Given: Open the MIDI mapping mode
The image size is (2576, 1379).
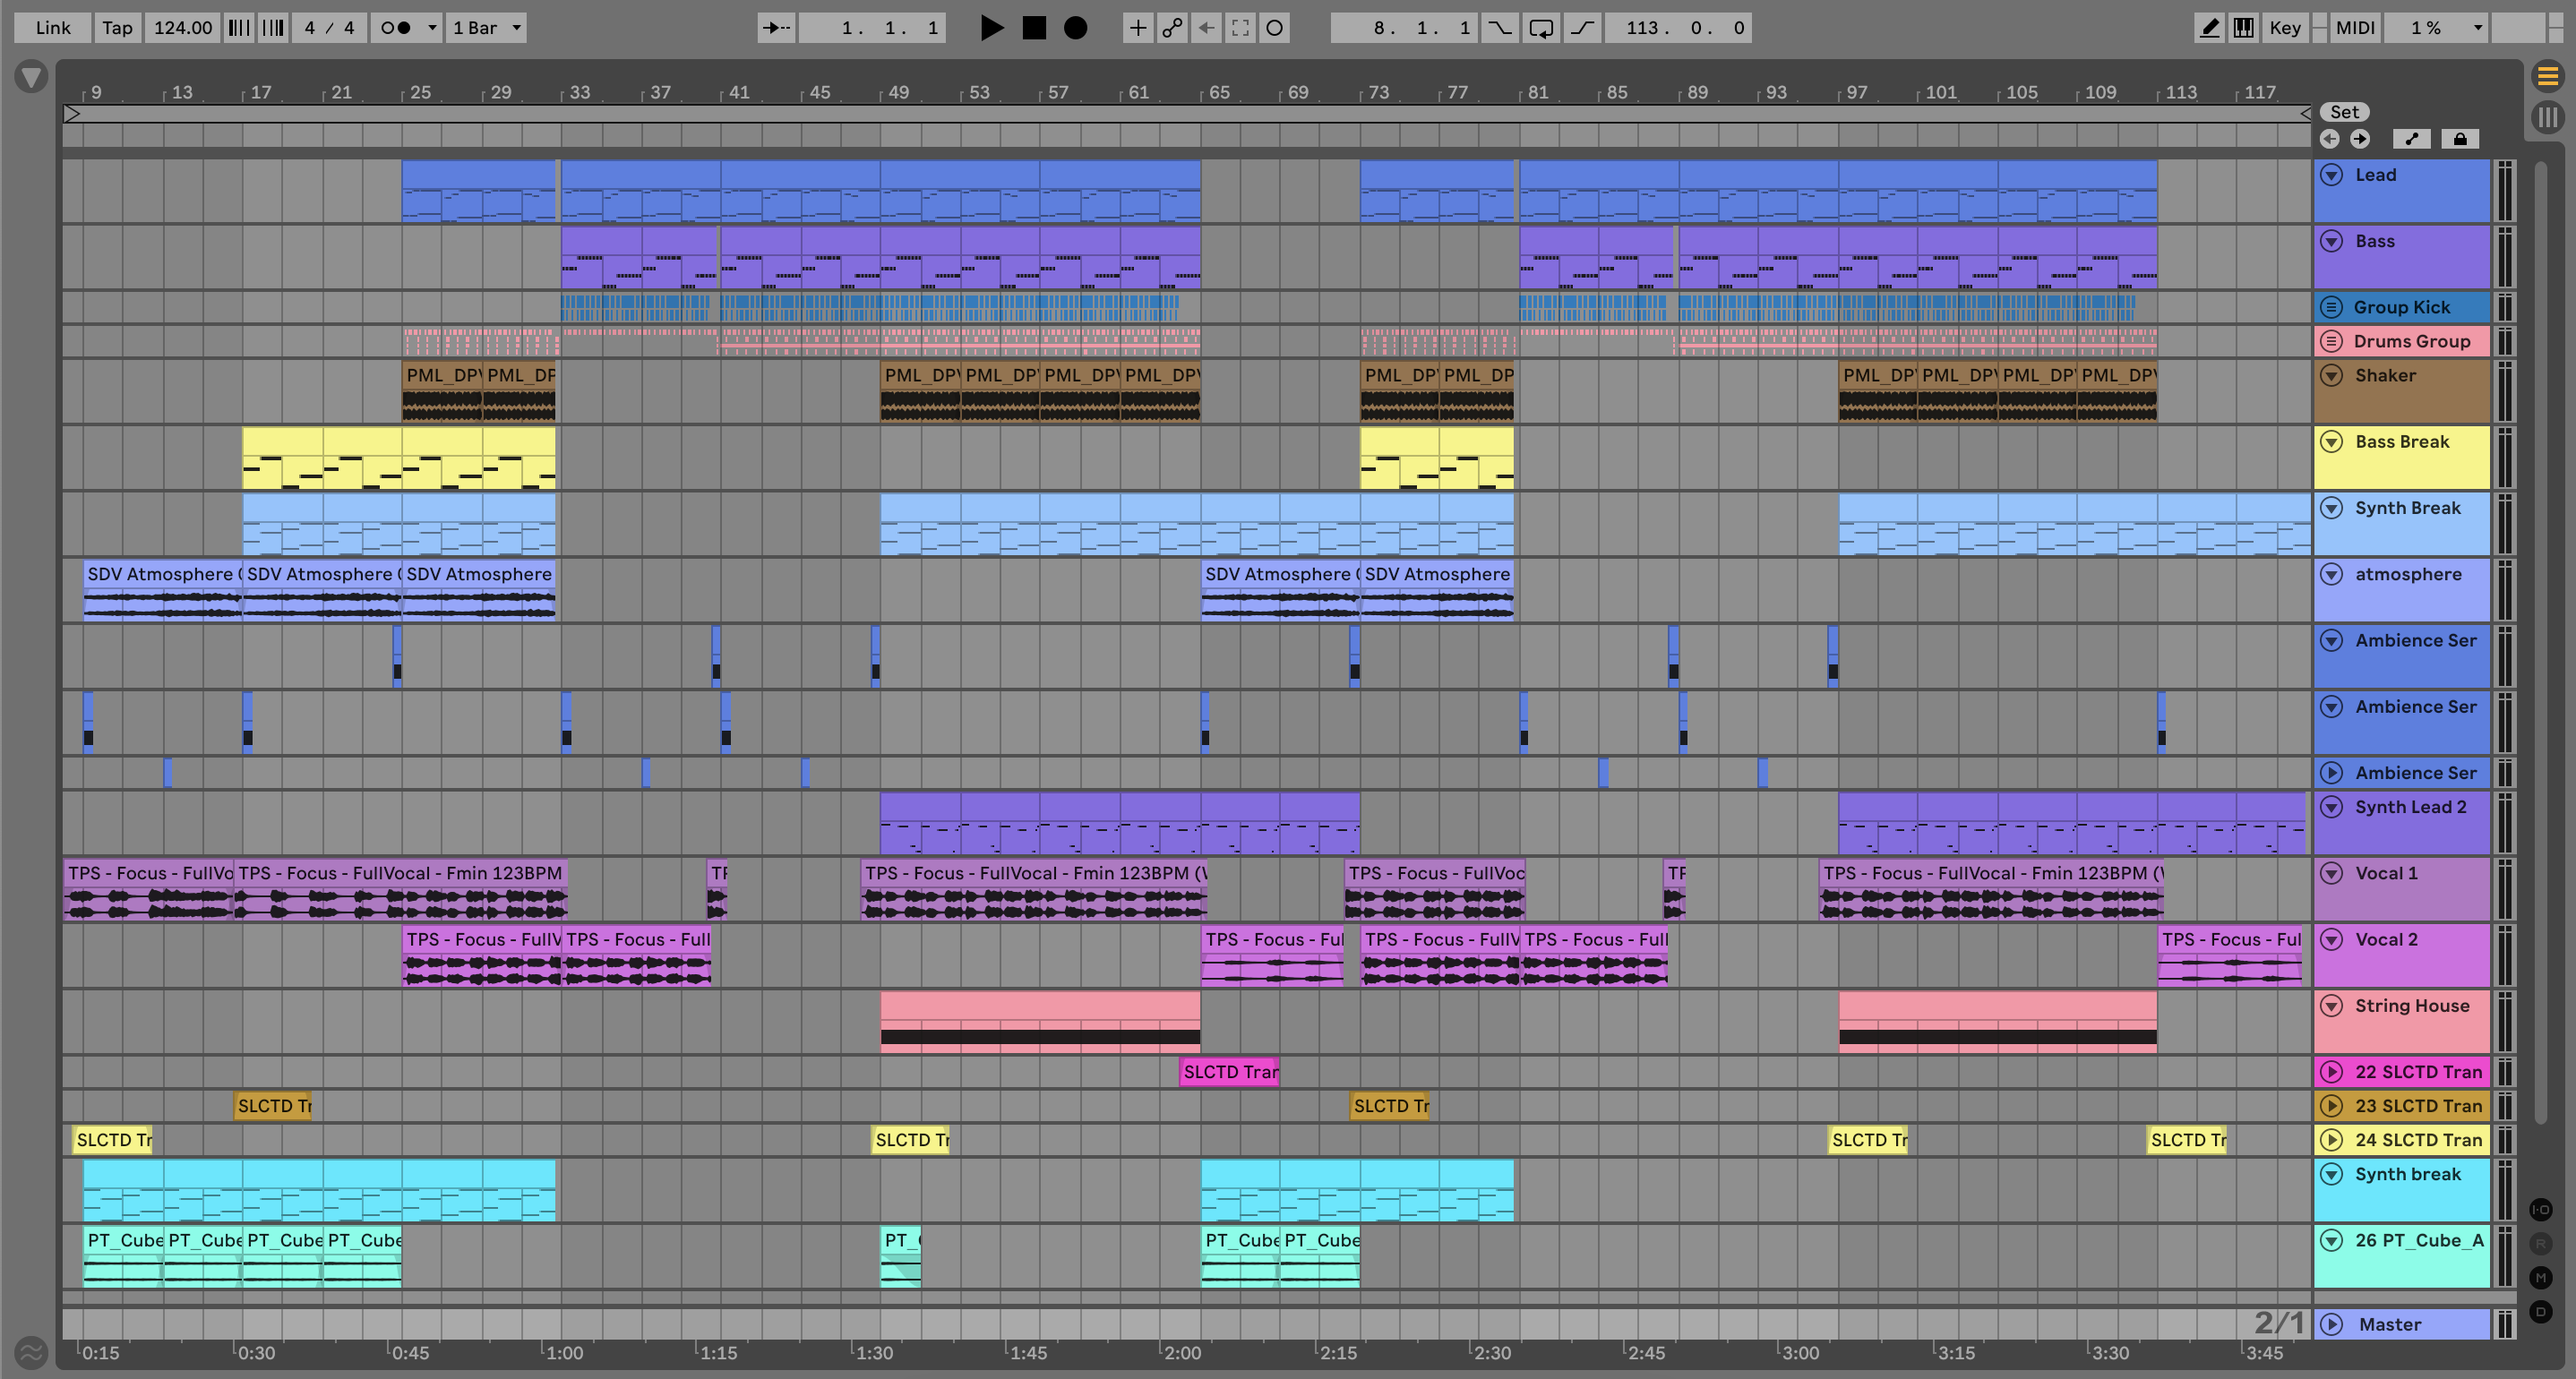Looking at the screenshot, I should pos(2354,28).
